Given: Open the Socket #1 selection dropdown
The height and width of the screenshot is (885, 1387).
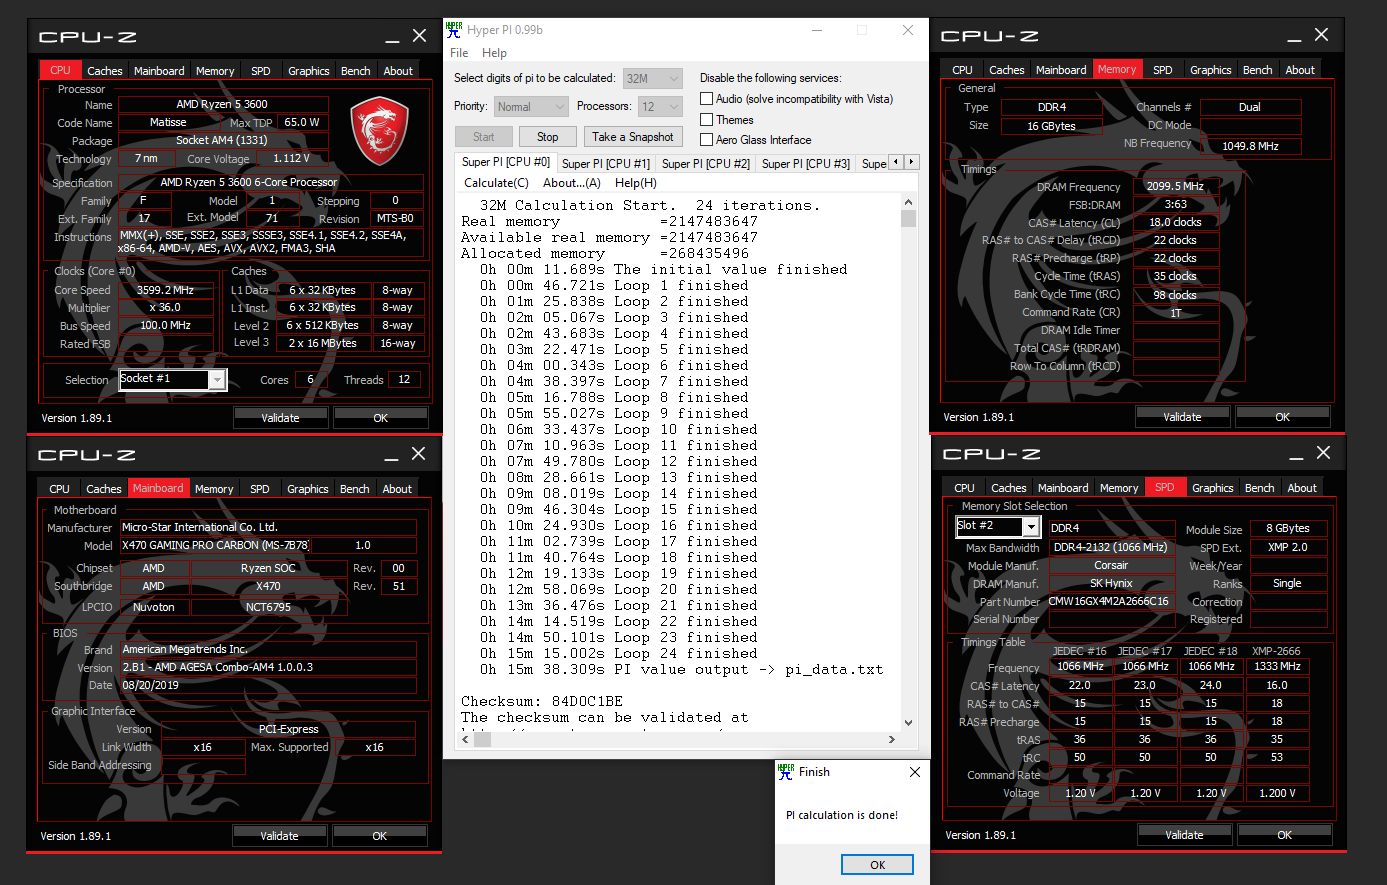Looking at the screenshot, I should (x=217, y=380).
